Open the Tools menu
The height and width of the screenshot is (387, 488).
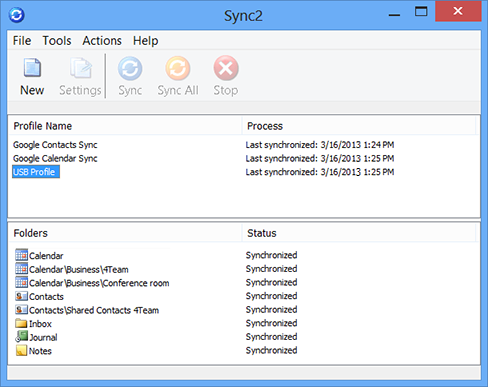[57, 41]
